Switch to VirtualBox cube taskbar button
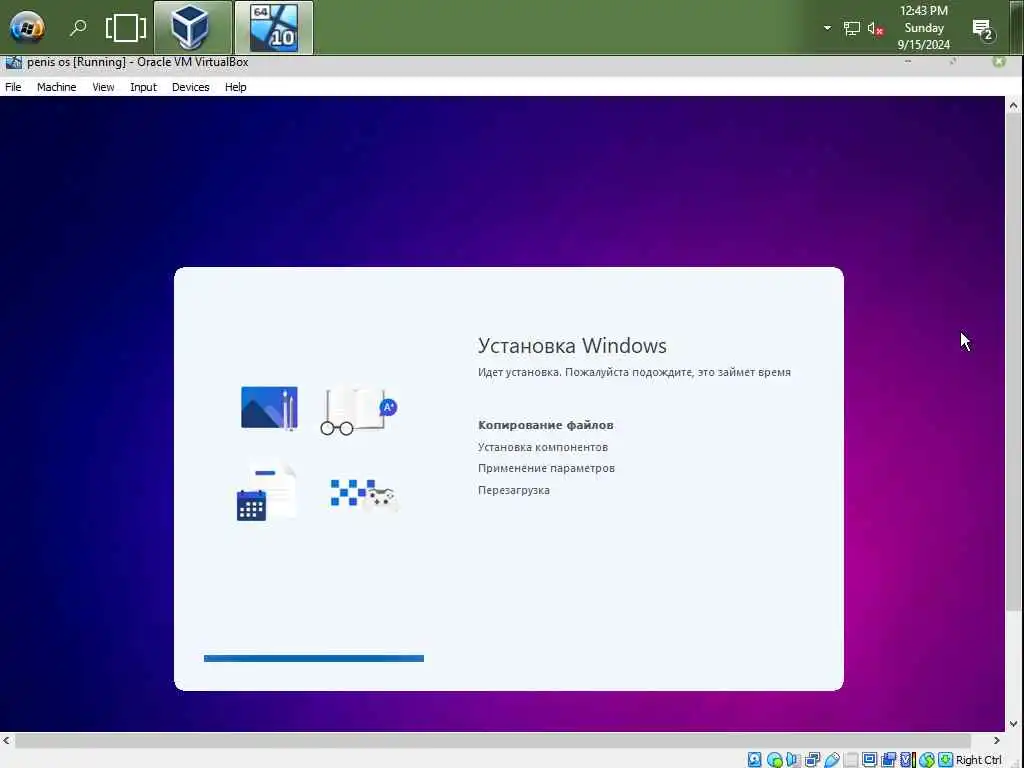 point(193,27)
